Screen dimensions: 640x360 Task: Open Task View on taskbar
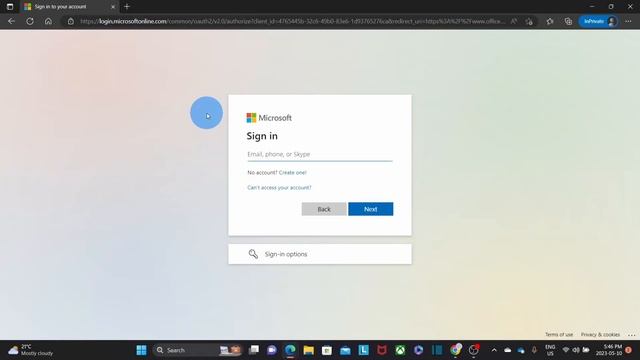point(254,350)
